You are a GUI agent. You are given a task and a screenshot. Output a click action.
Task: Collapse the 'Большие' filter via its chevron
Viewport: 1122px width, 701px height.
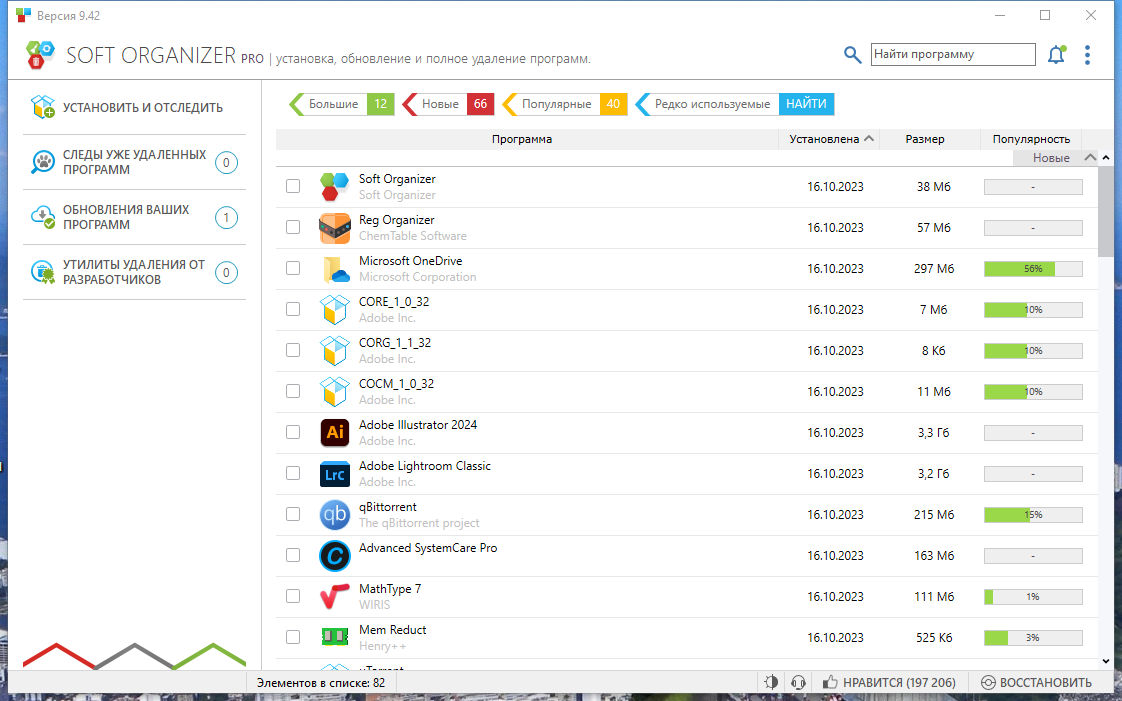click(295, 104)
